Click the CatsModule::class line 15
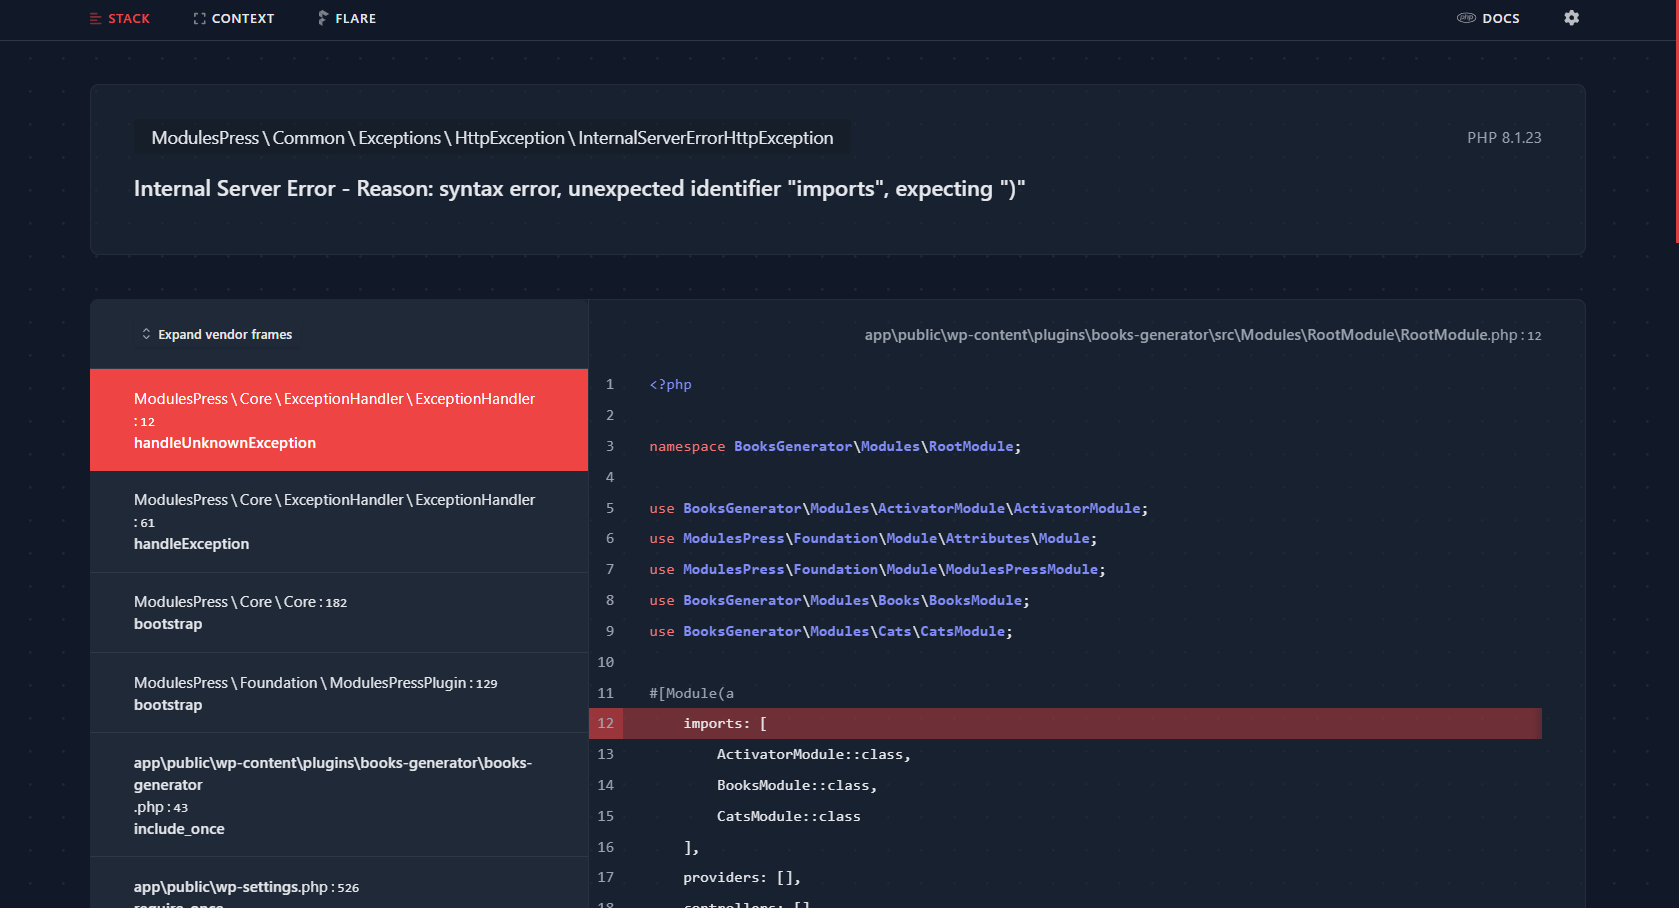The width and height of the screenshot is (1679, 908). tap(788, 817)
